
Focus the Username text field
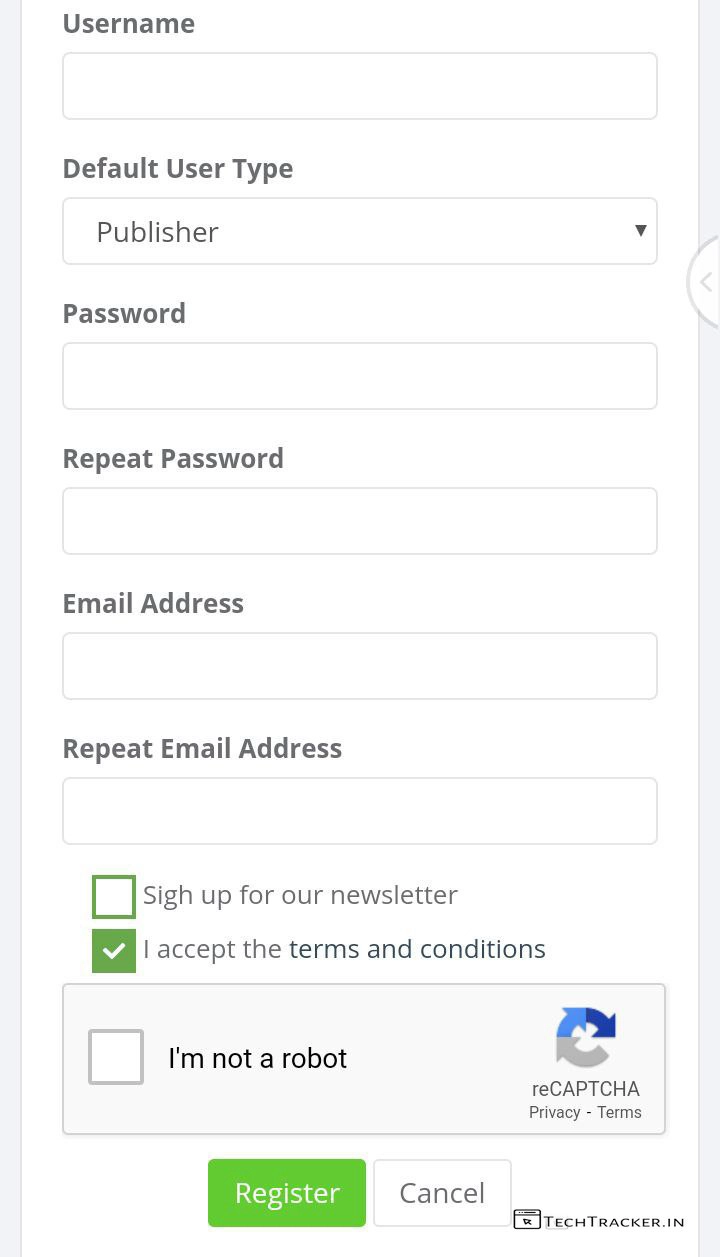tap(360, 86)
